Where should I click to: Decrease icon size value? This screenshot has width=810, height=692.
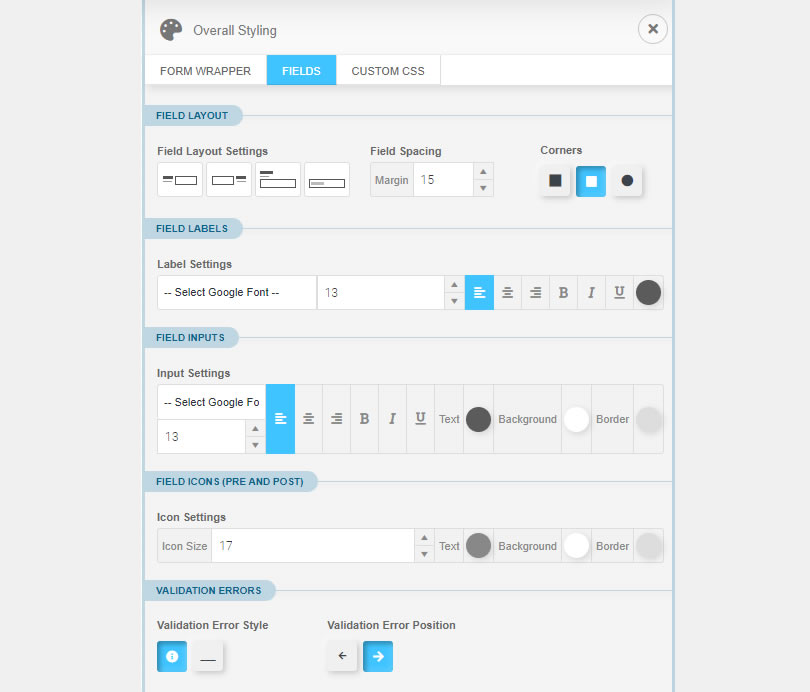[424, 554]
